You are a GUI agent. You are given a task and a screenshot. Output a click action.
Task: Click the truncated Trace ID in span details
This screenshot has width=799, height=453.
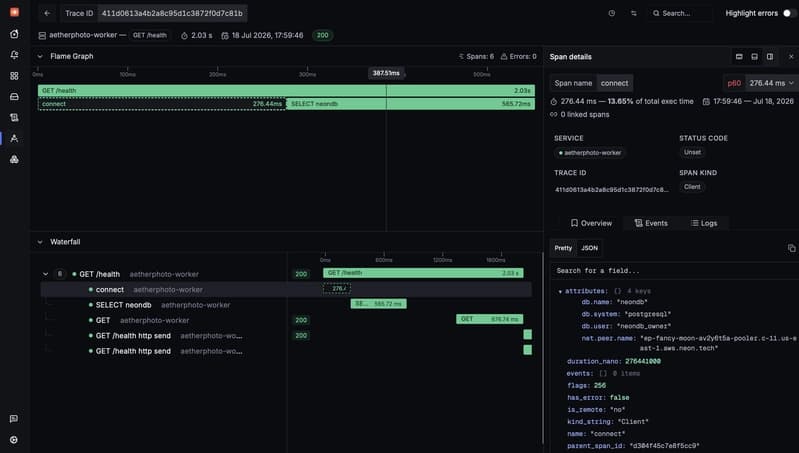[611, 190]
